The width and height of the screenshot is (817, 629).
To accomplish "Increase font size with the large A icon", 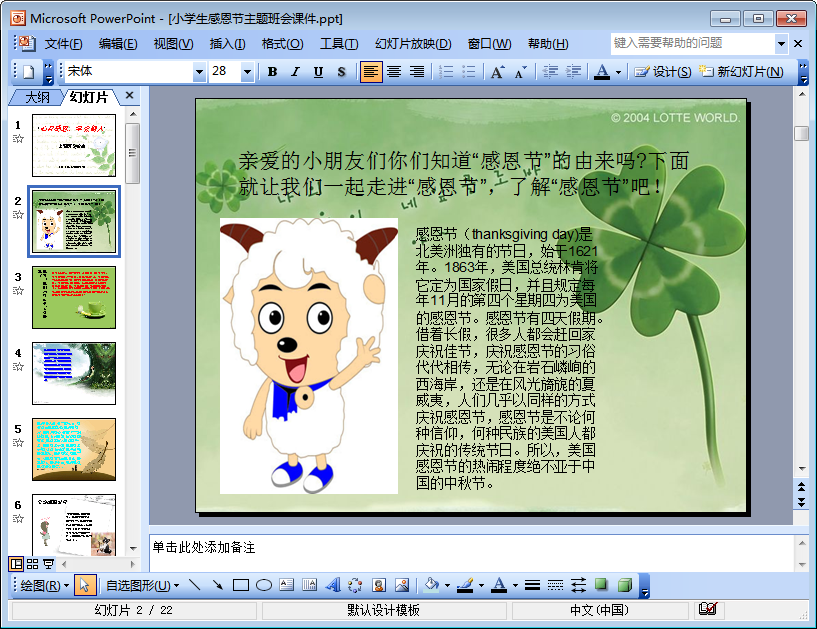I will coord(497,72).
